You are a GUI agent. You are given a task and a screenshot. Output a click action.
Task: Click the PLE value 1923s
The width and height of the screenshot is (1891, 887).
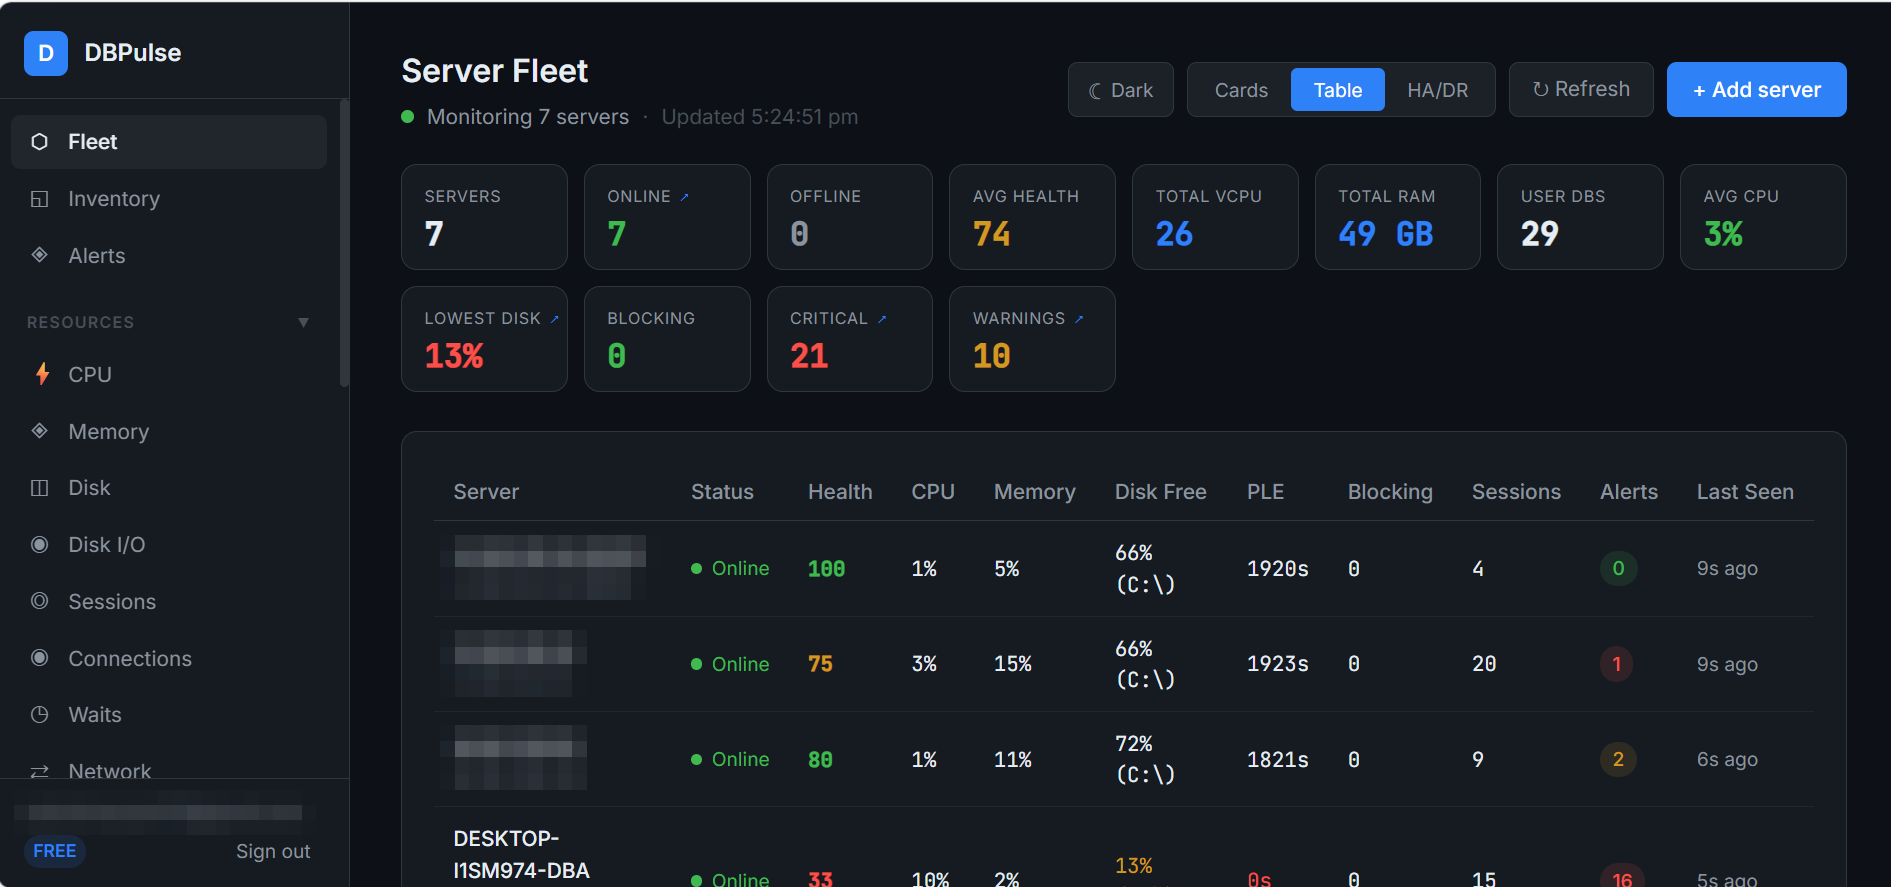coord(1278,664)
